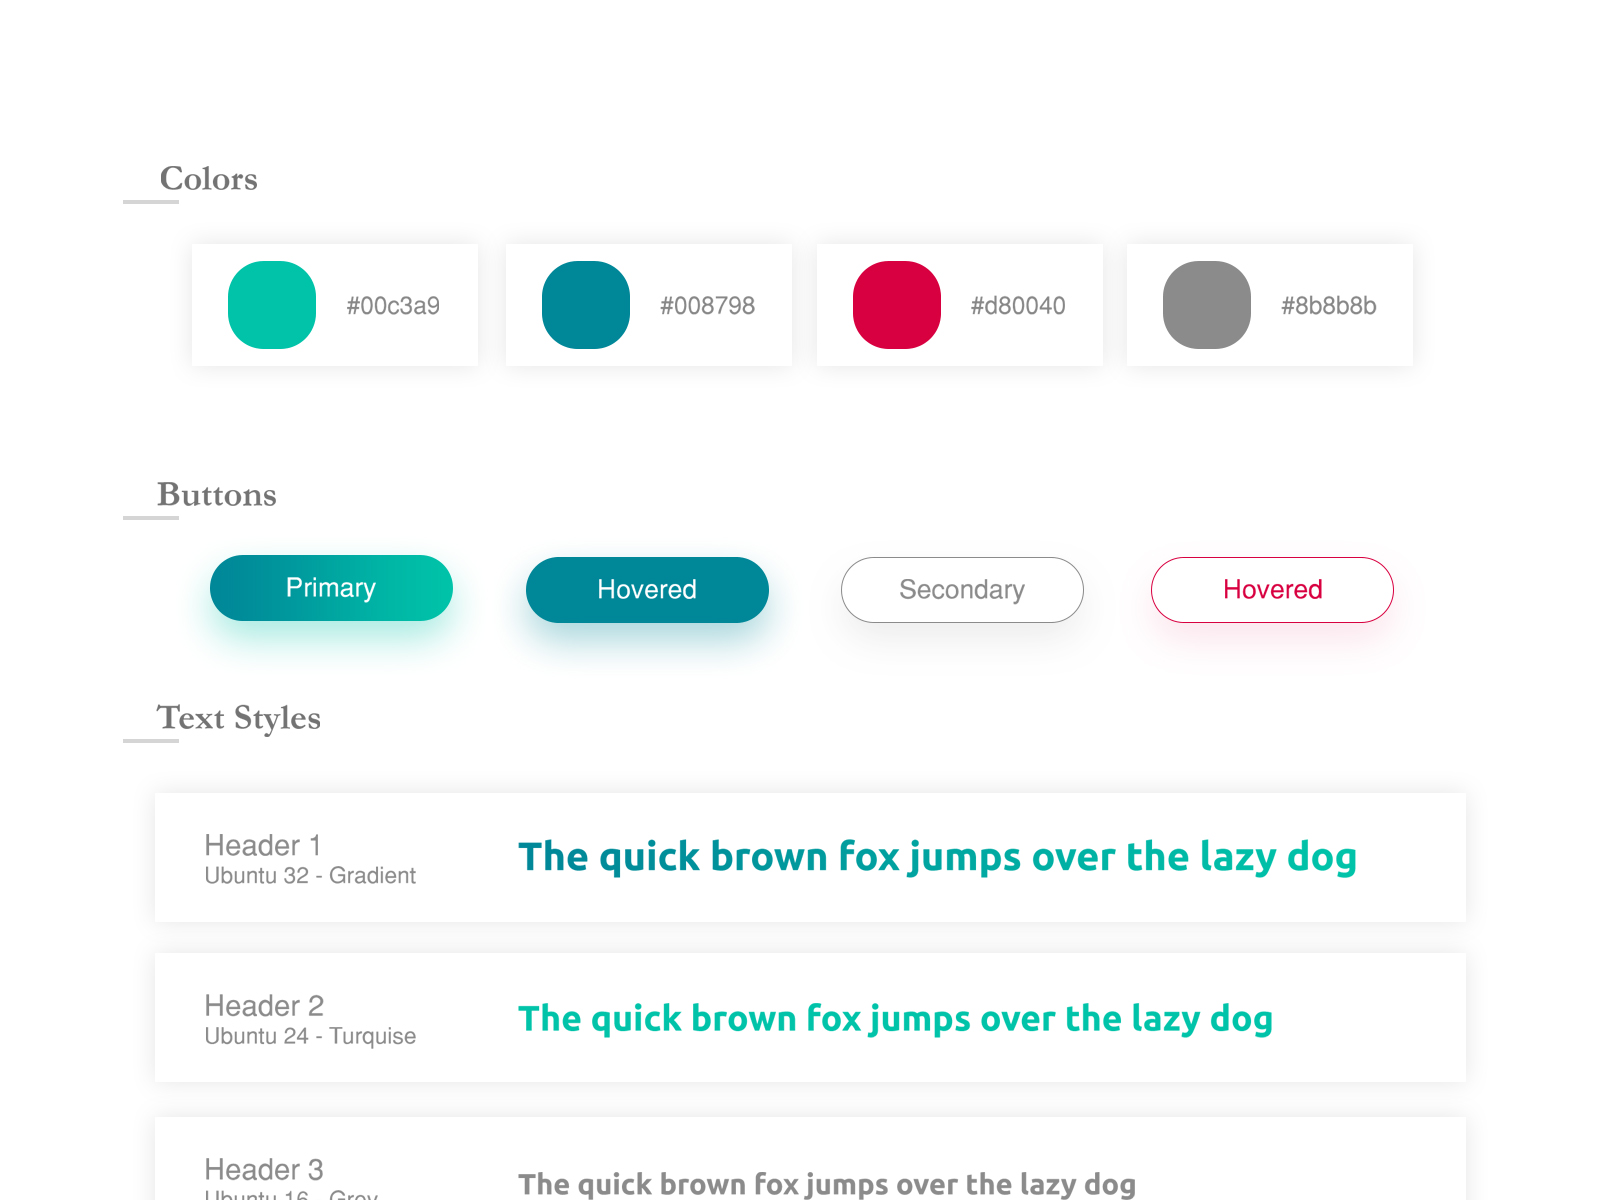Click the Primary gradient button

[331, 588]
